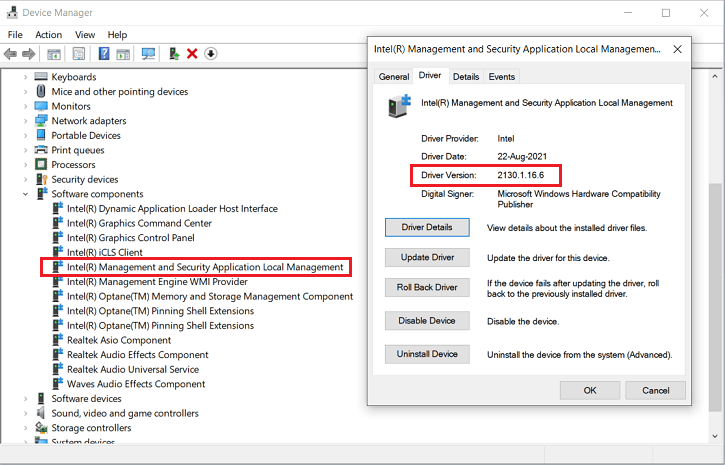Select Realtek Asio Component
Screen dimensions: 725x465
tap(119, 340)
